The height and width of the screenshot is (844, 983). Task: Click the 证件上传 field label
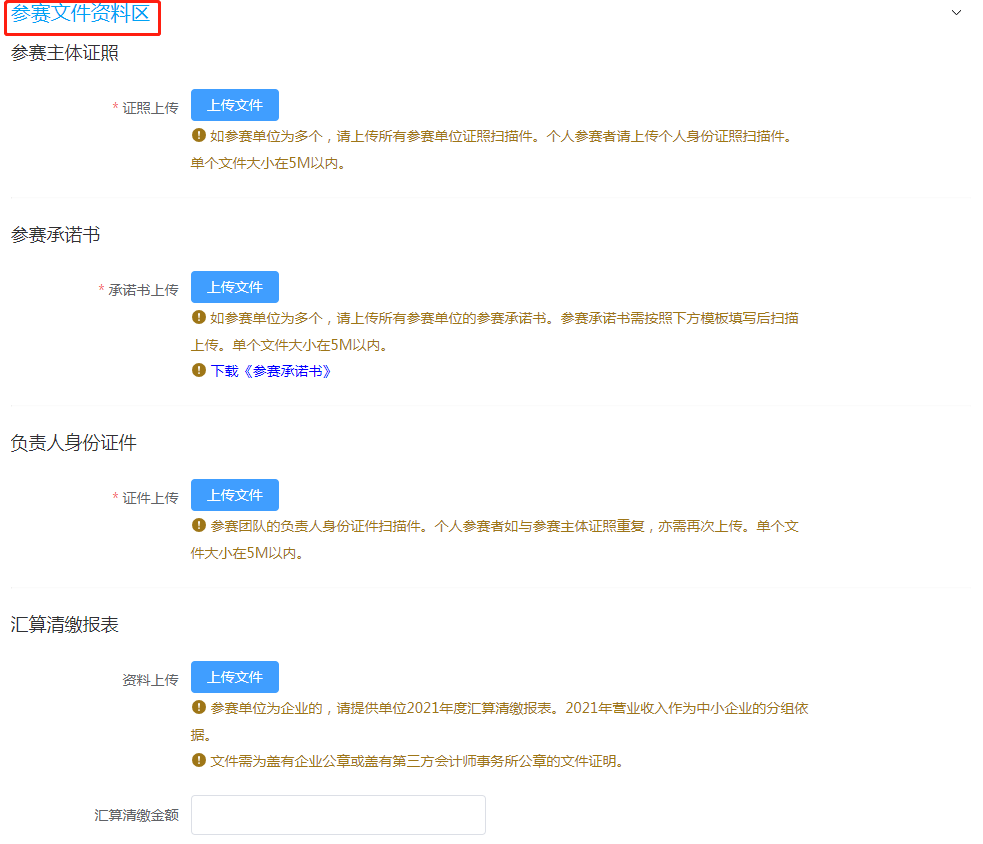tap(150, 498)
